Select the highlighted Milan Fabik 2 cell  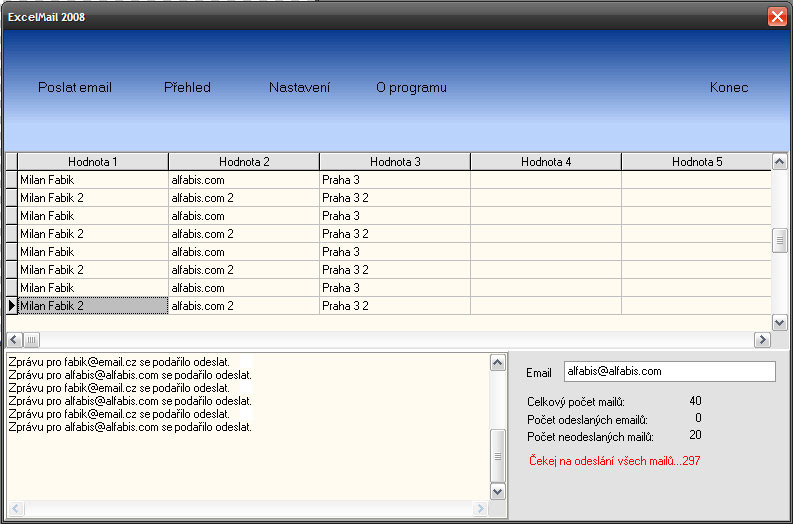pos(93,305)
